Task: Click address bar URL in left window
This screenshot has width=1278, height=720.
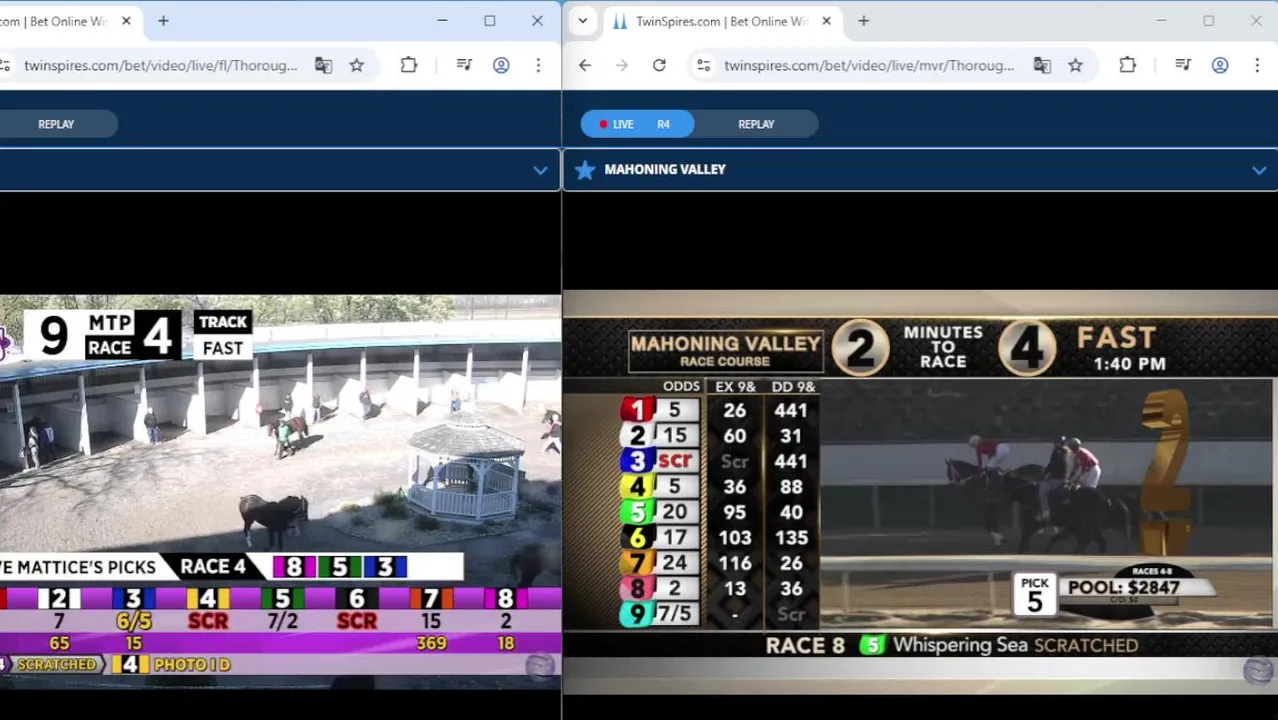Action: (x=161, y=65)
